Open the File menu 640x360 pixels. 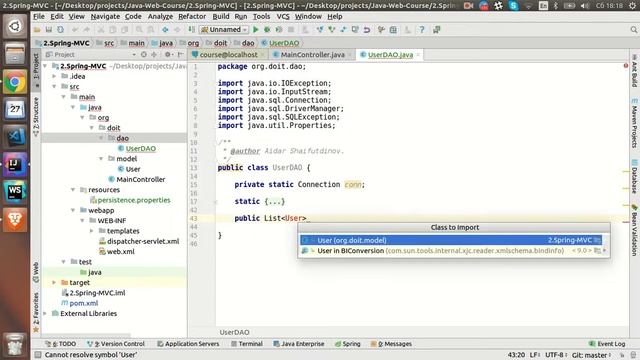(39, 16)
